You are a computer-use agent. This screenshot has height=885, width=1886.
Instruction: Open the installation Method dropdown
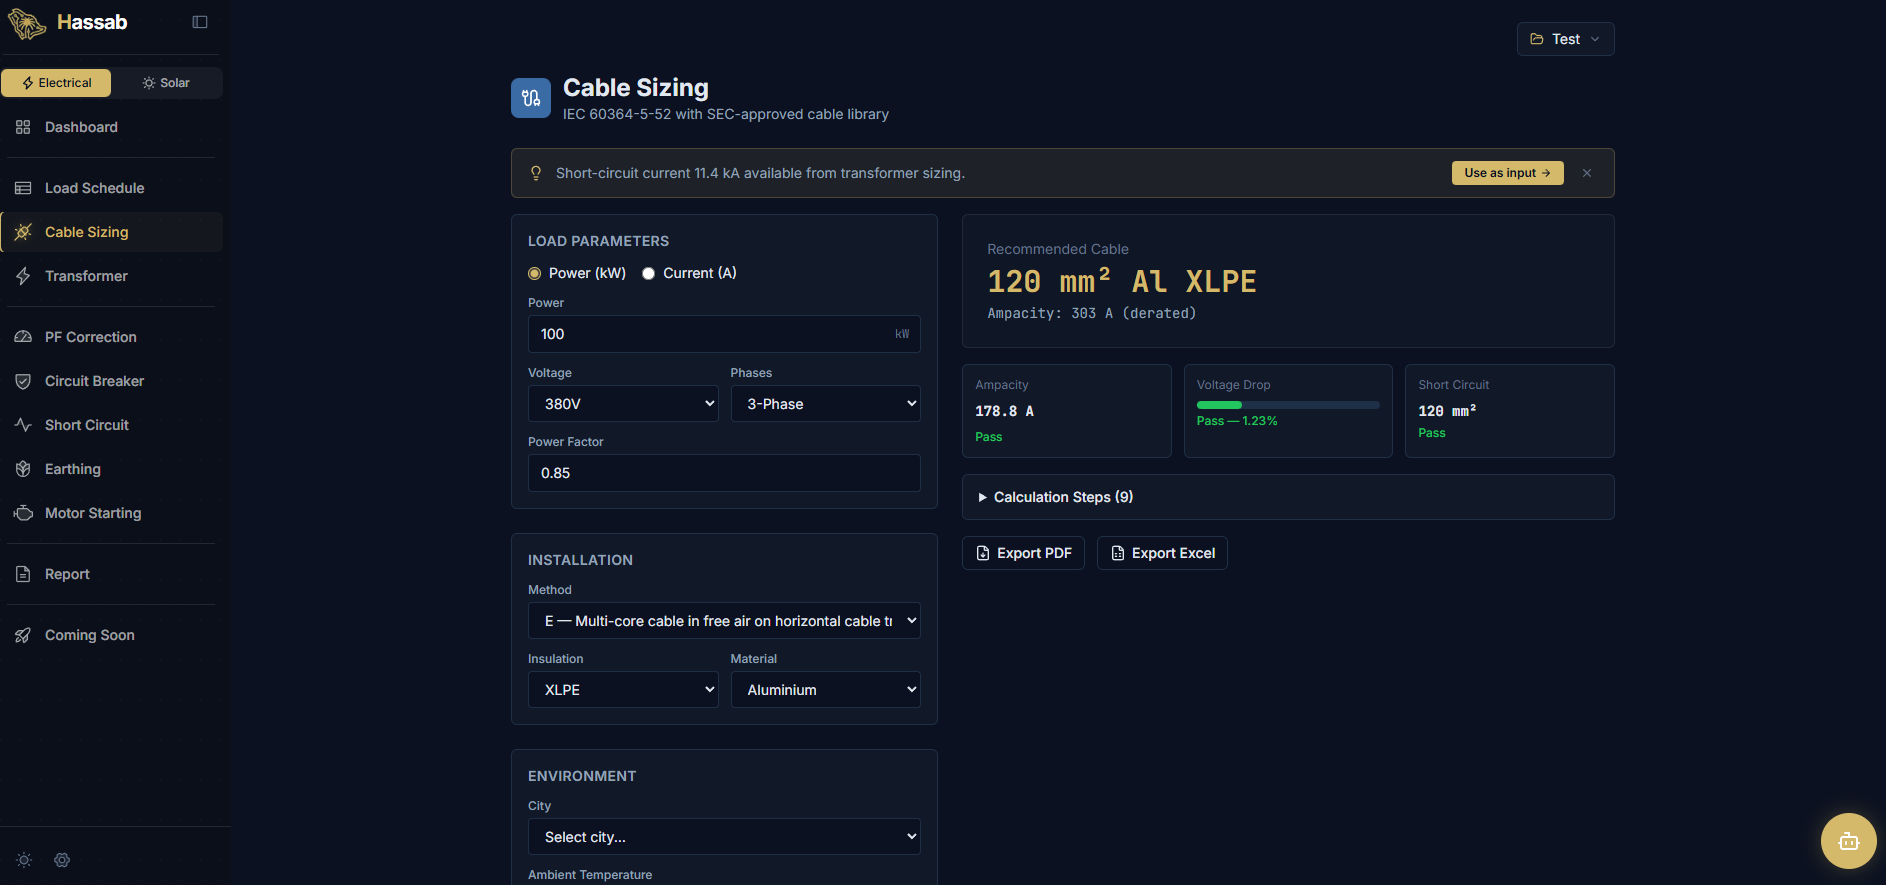724,621
